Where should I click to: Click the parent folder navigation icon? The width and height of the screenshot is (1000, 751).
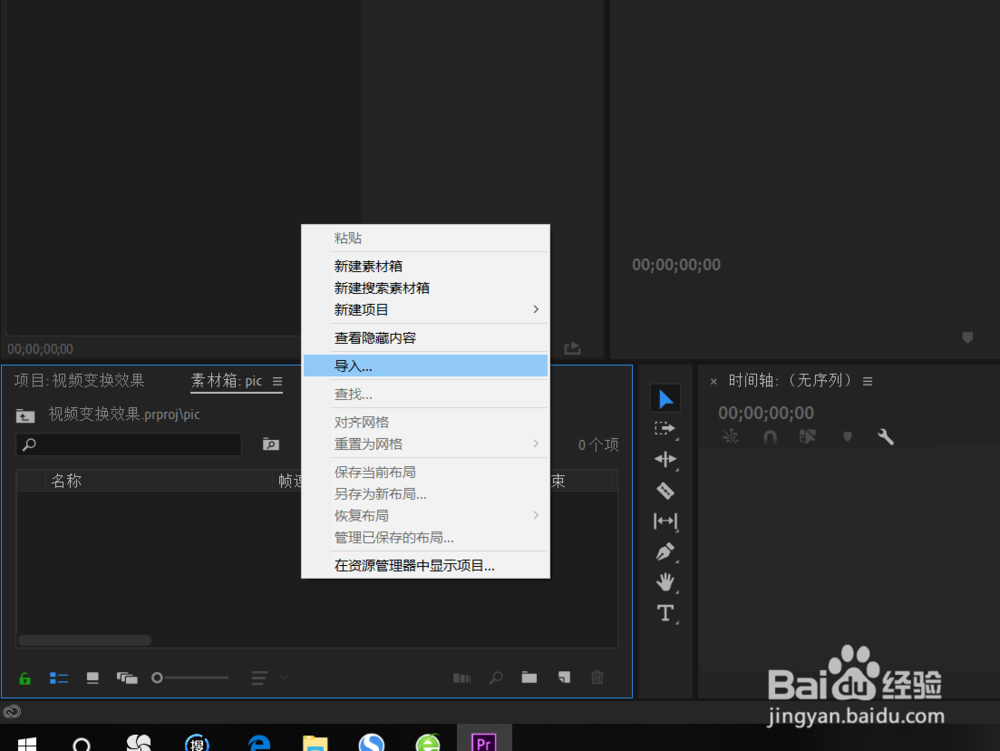(x=26, y=416)
